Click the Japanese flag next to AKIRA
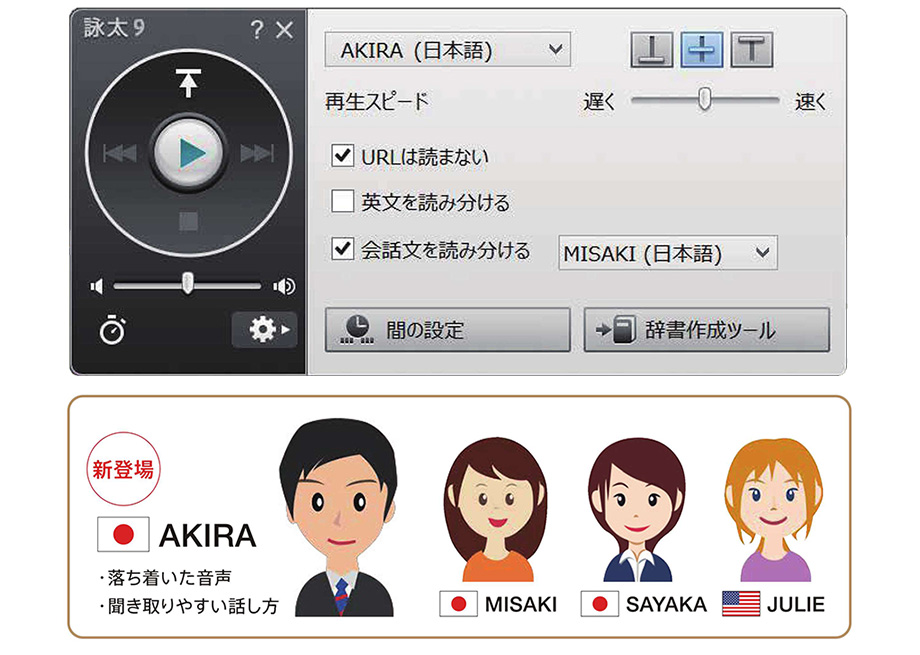Screen dimensions: 920x655 [123, 534]
